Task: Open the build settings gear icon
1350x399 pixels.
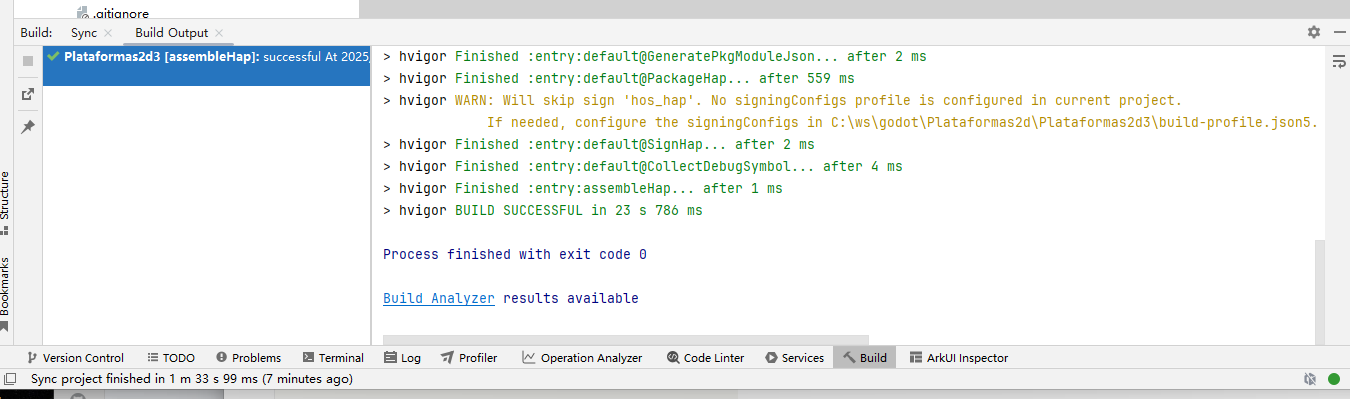Action: [1314, 32]
